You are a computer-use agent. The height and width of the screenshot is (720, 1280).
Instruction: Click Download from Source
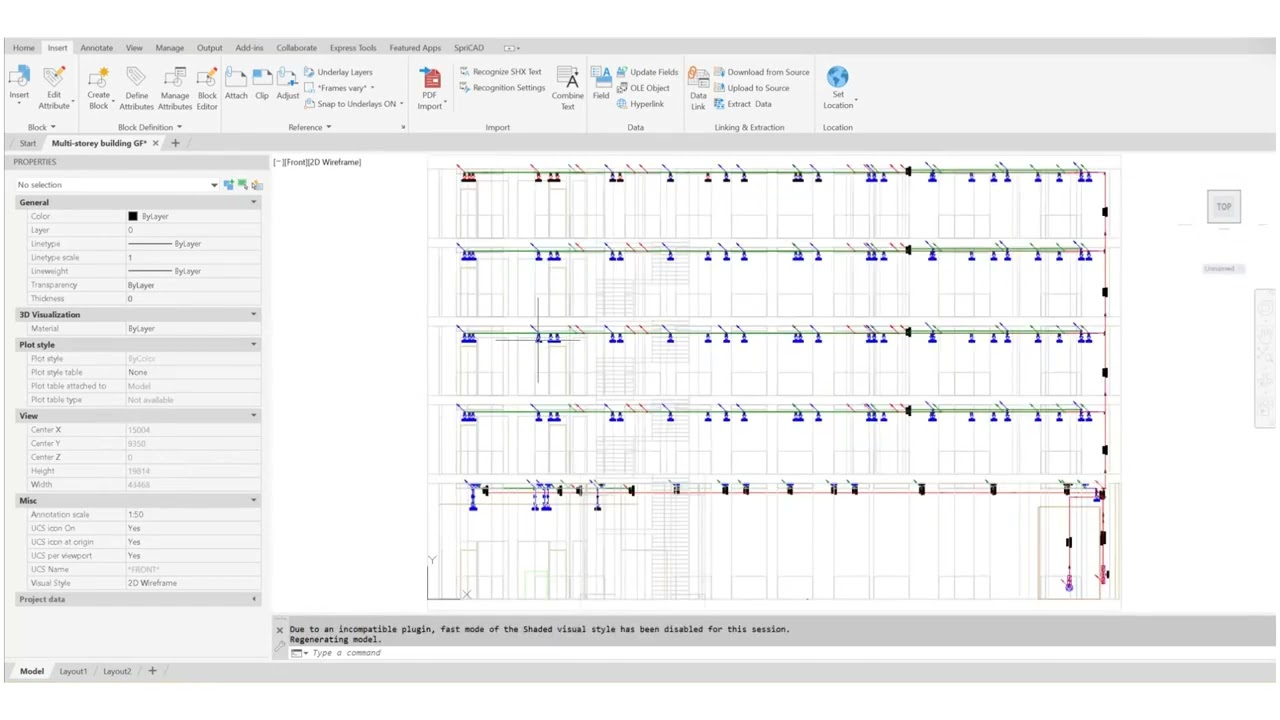[x=767, y=71]
